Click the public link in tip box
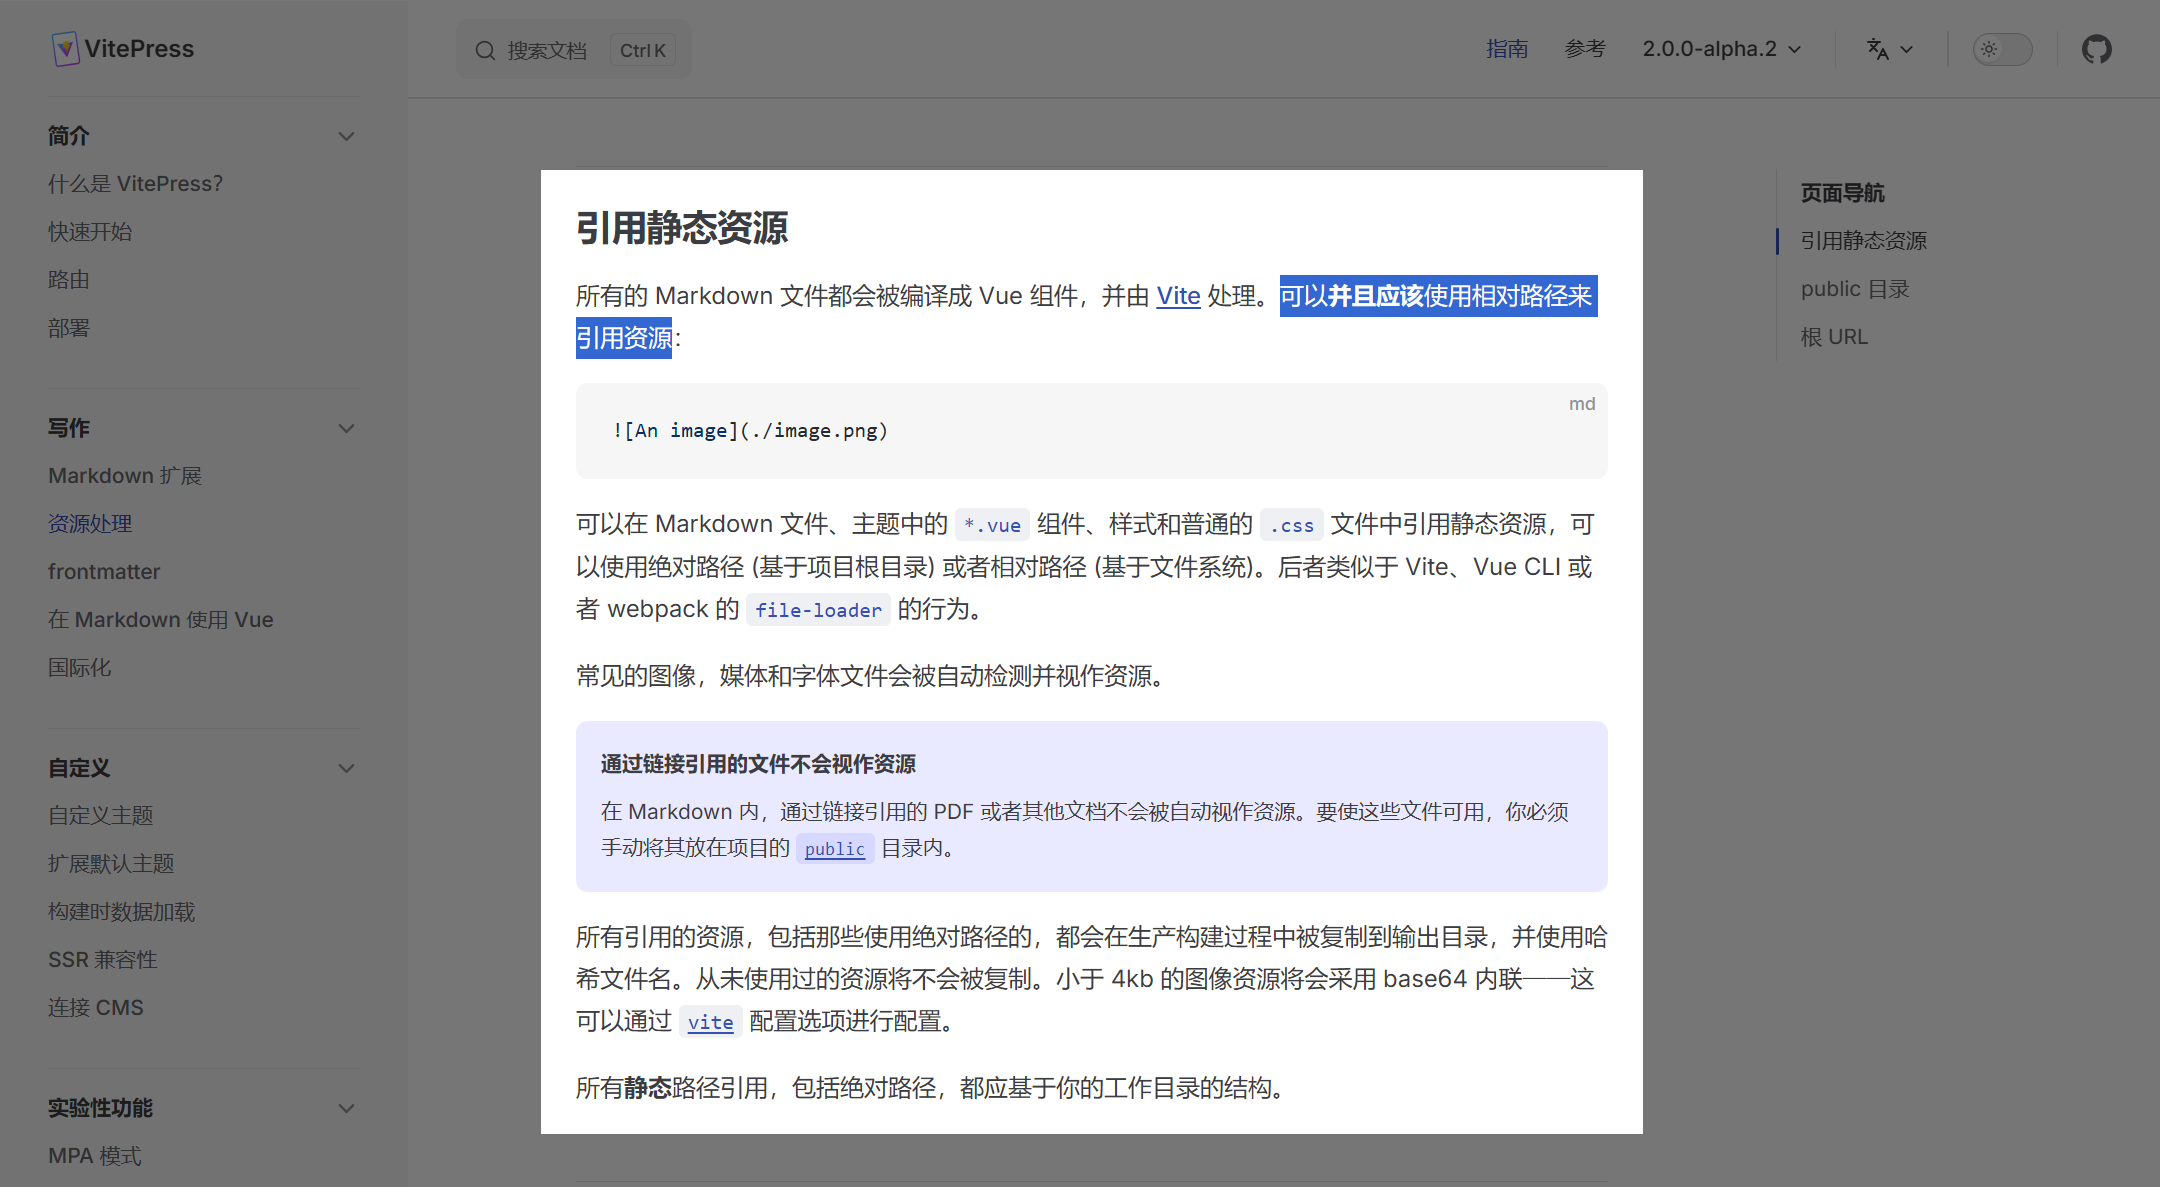 pyautogui.click(x=834, y=849)
